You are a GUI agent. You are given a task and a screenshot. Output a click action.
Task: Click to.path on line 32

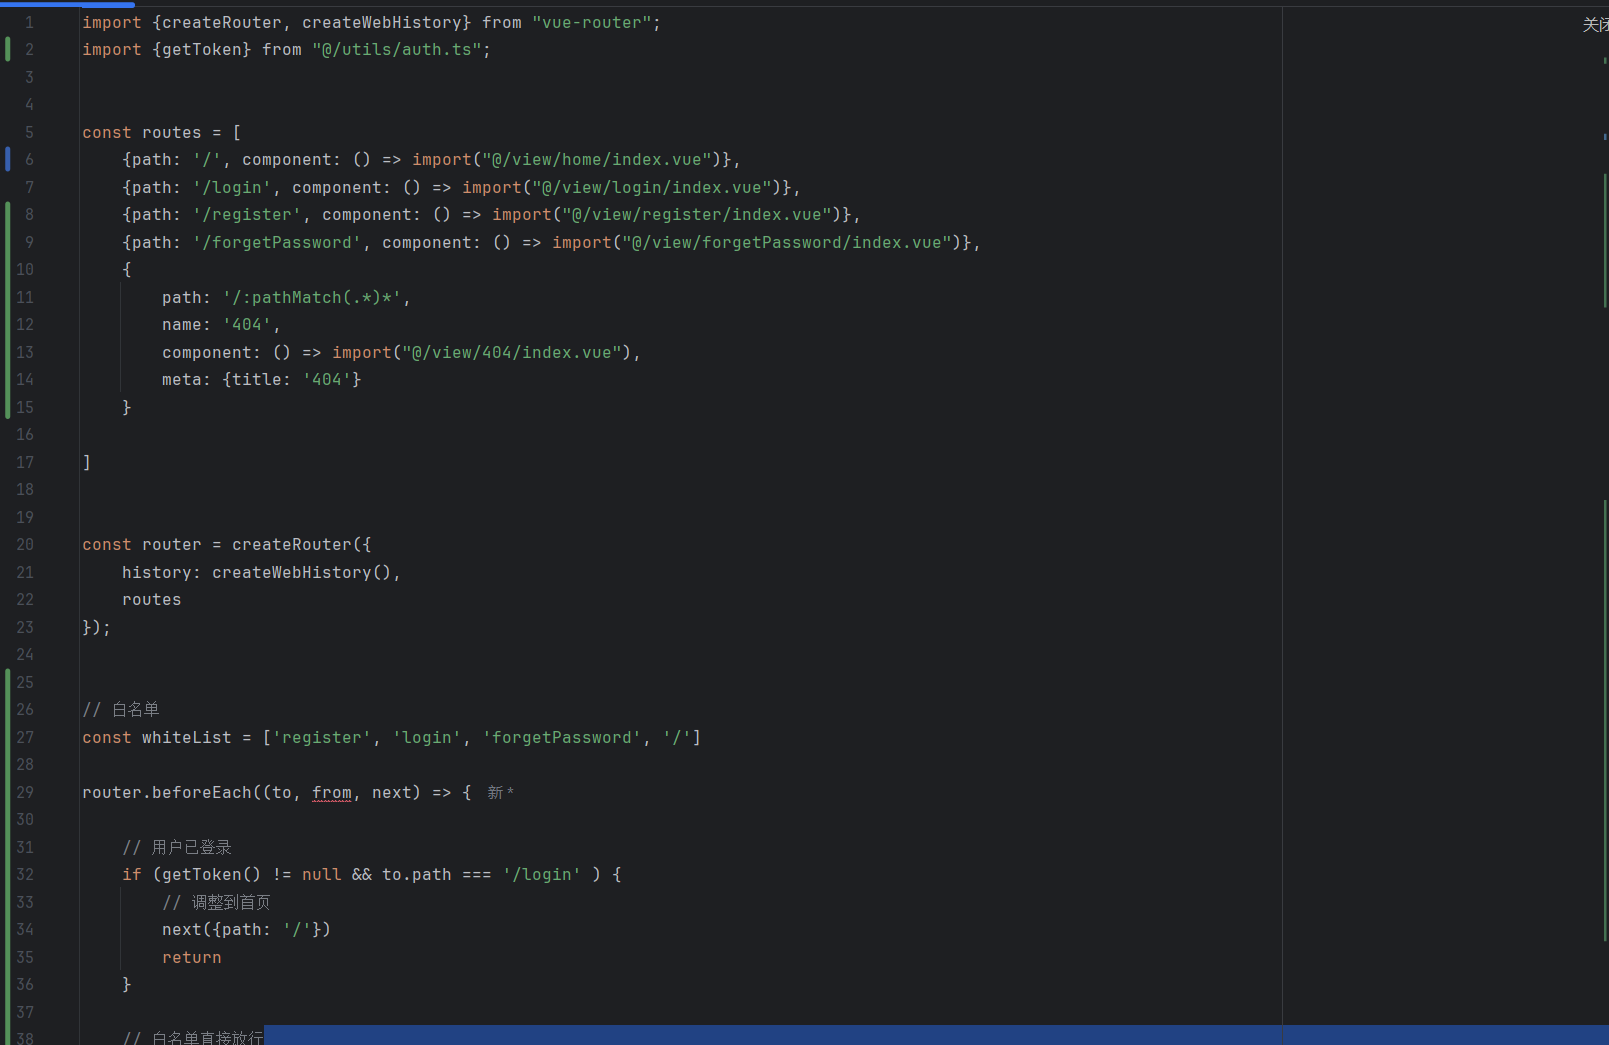417,875
